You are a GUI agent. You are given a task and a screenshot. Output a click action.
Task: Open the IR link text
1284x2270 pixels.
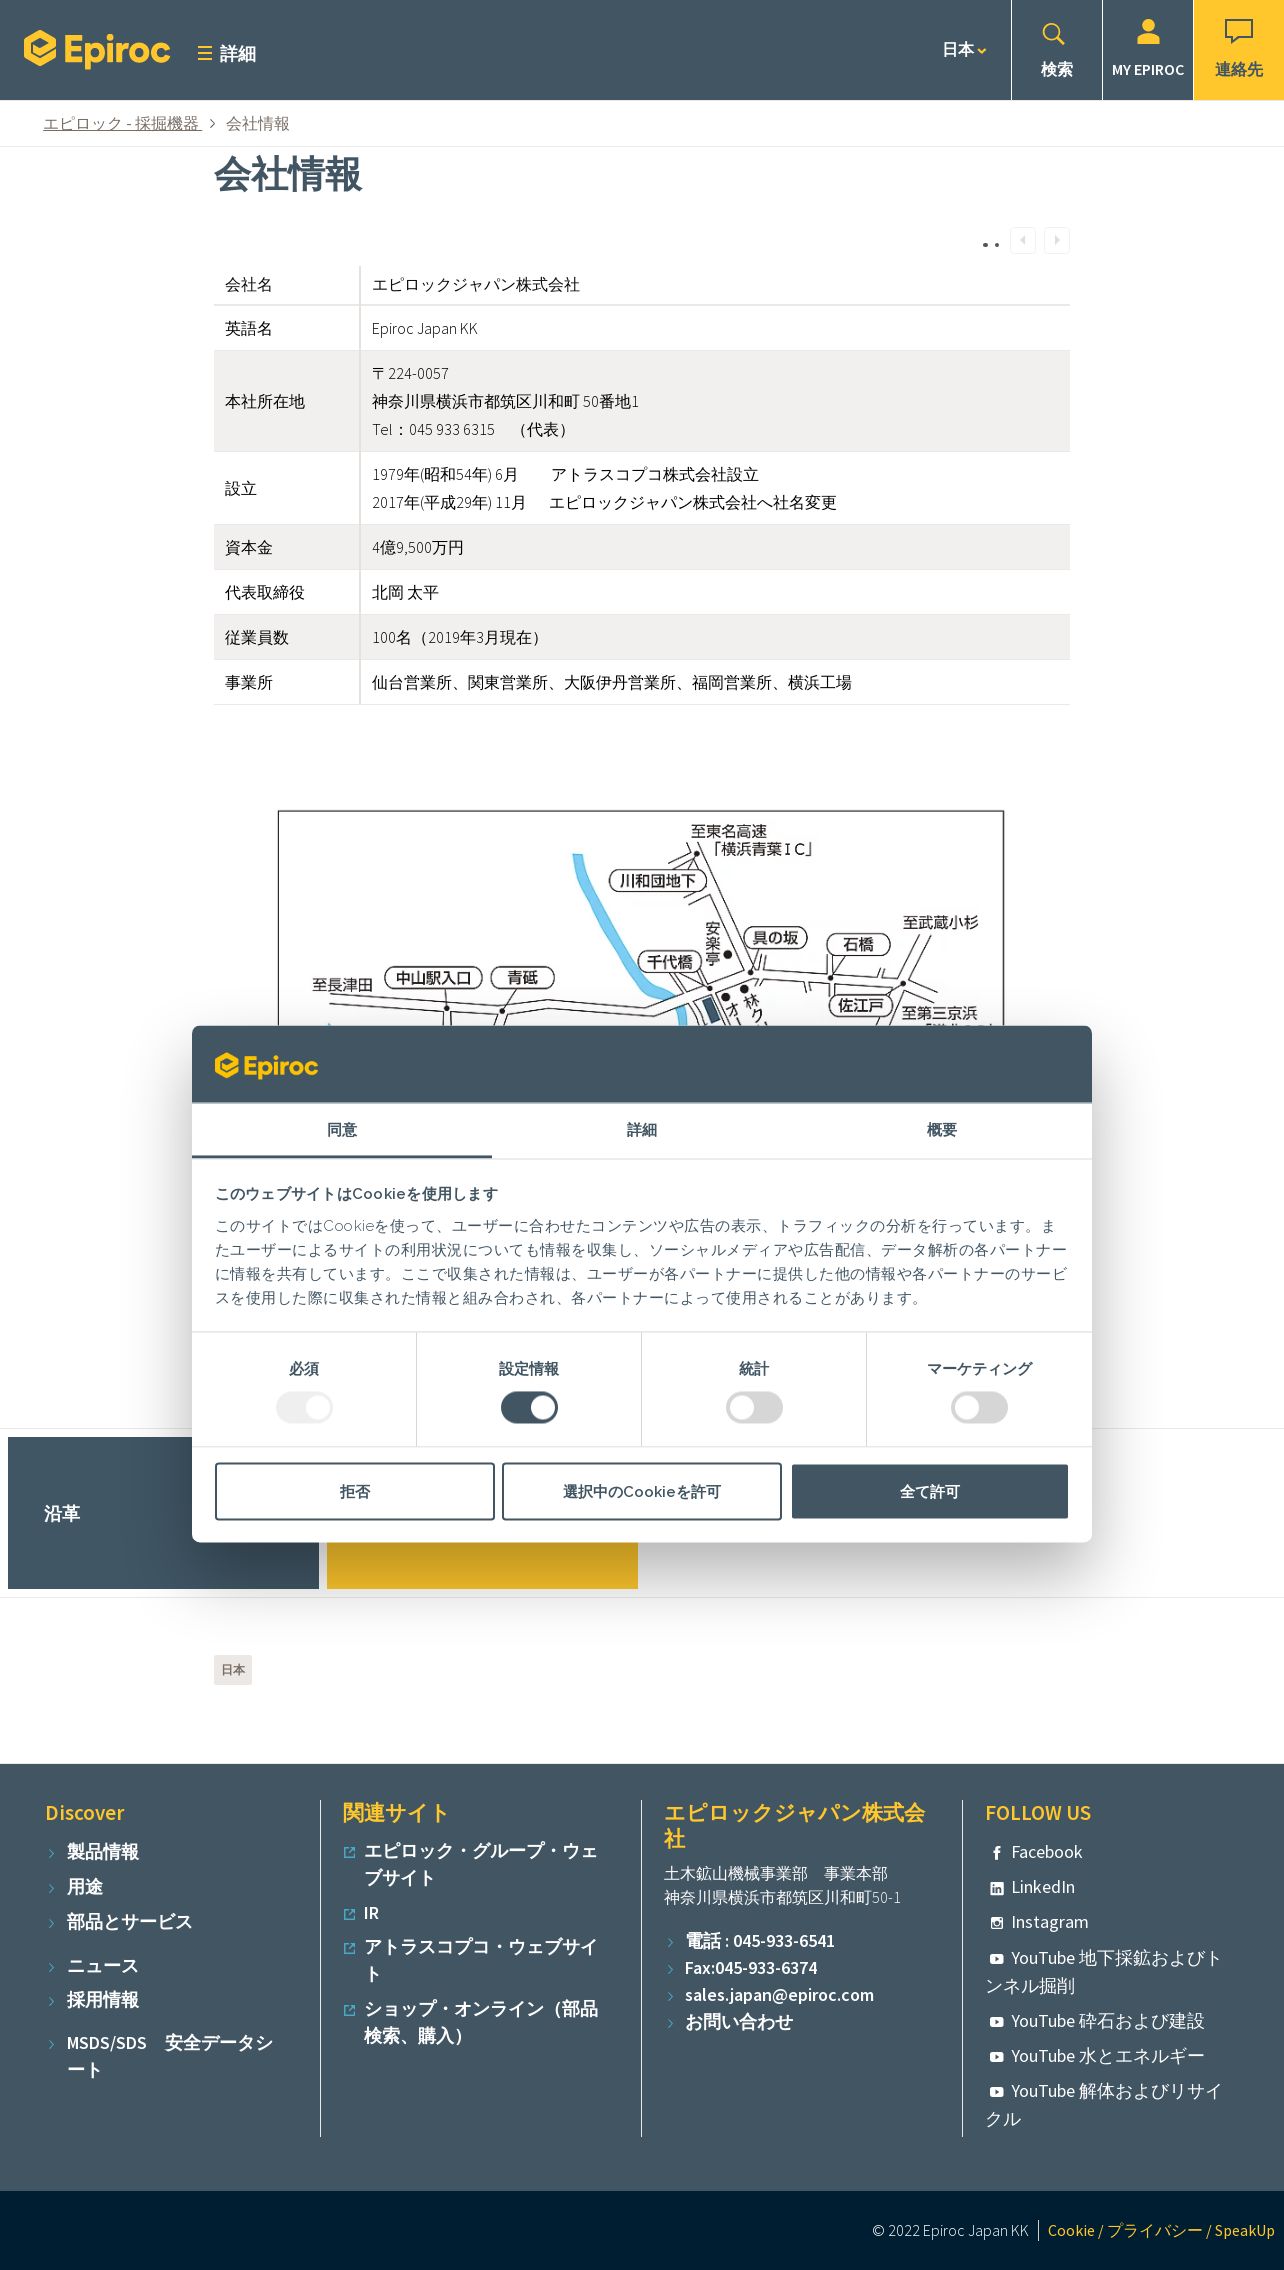coord(371,1913)
